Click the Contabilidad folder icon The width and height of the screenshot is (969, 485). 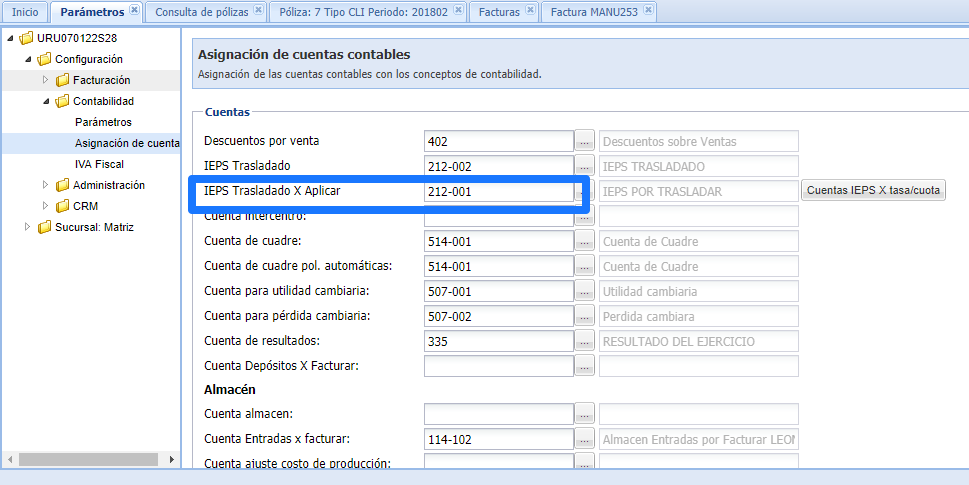pyautogui.click(x=62, y=101)
